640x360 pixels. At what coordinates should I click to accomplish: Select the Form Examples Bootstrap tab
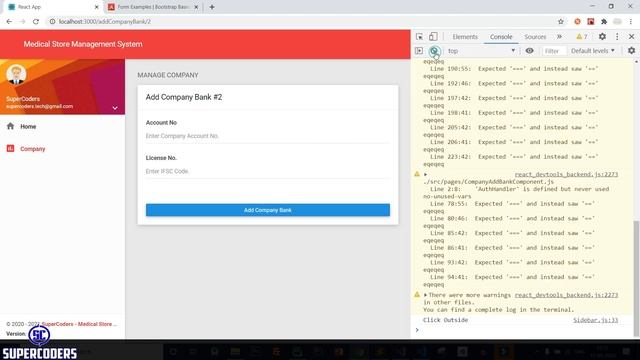[x=153, y=7]
